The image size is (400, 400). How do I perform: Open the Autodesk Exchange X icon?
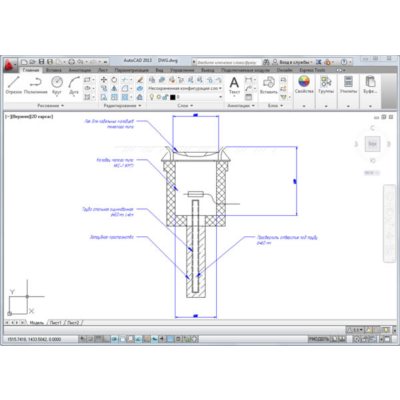click(319, 62)
